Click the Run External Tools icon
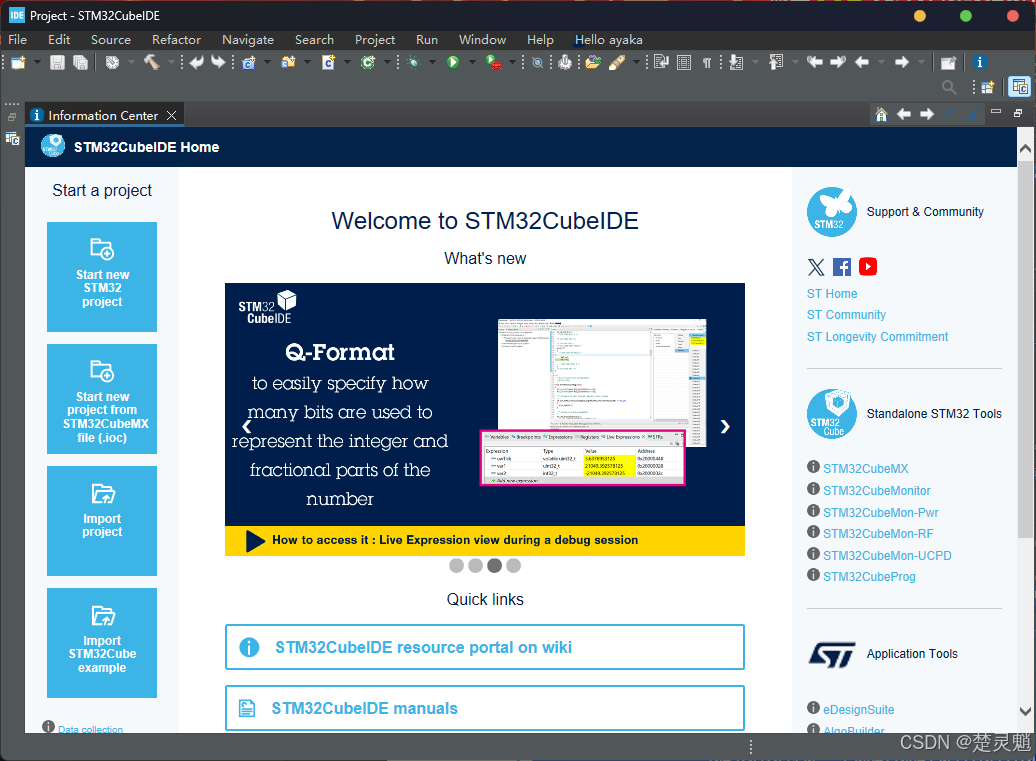 click(493, 63)
